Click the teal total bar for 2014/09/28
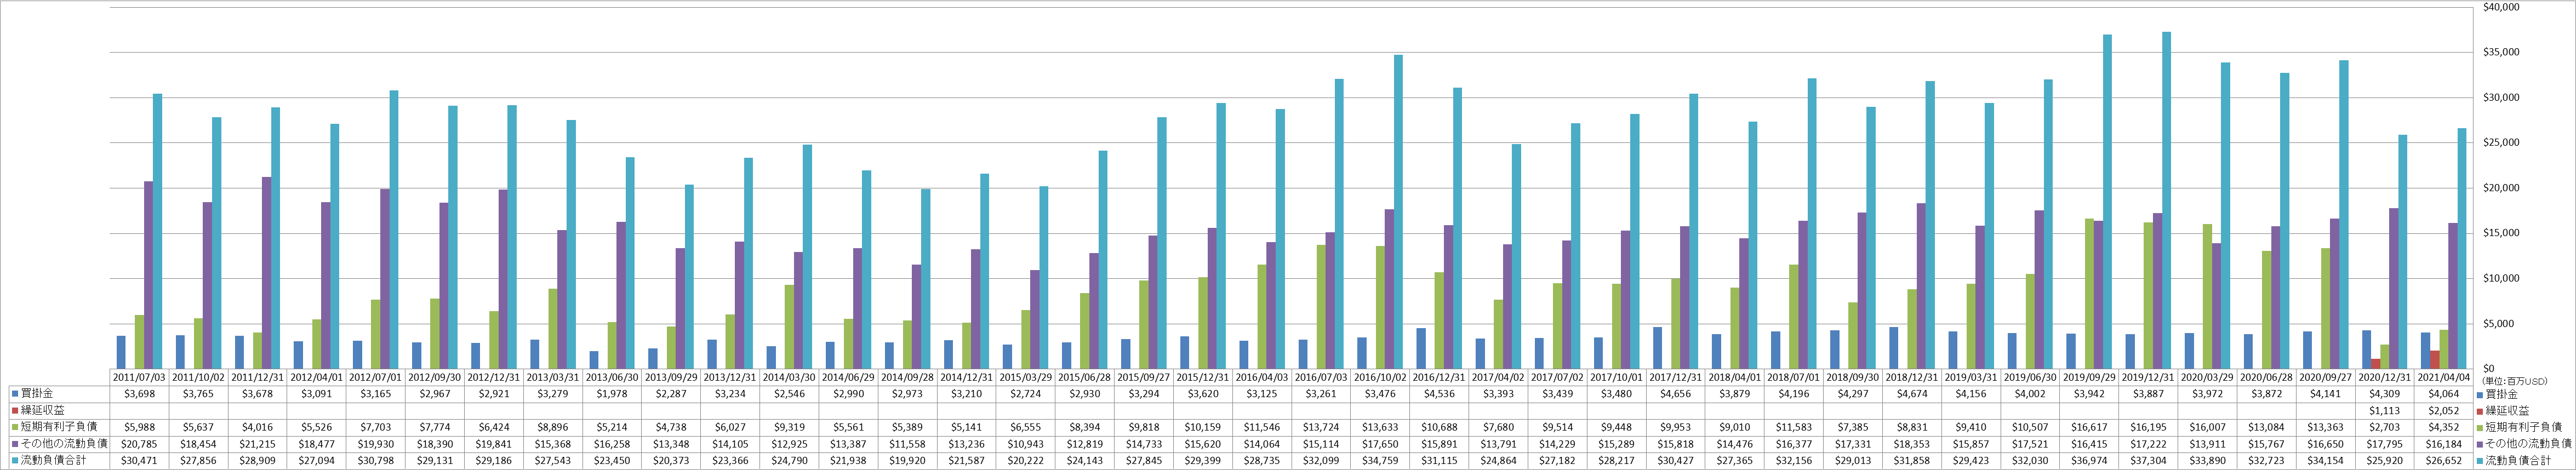Screen dimensions: 2576x470 coord(925,278)
